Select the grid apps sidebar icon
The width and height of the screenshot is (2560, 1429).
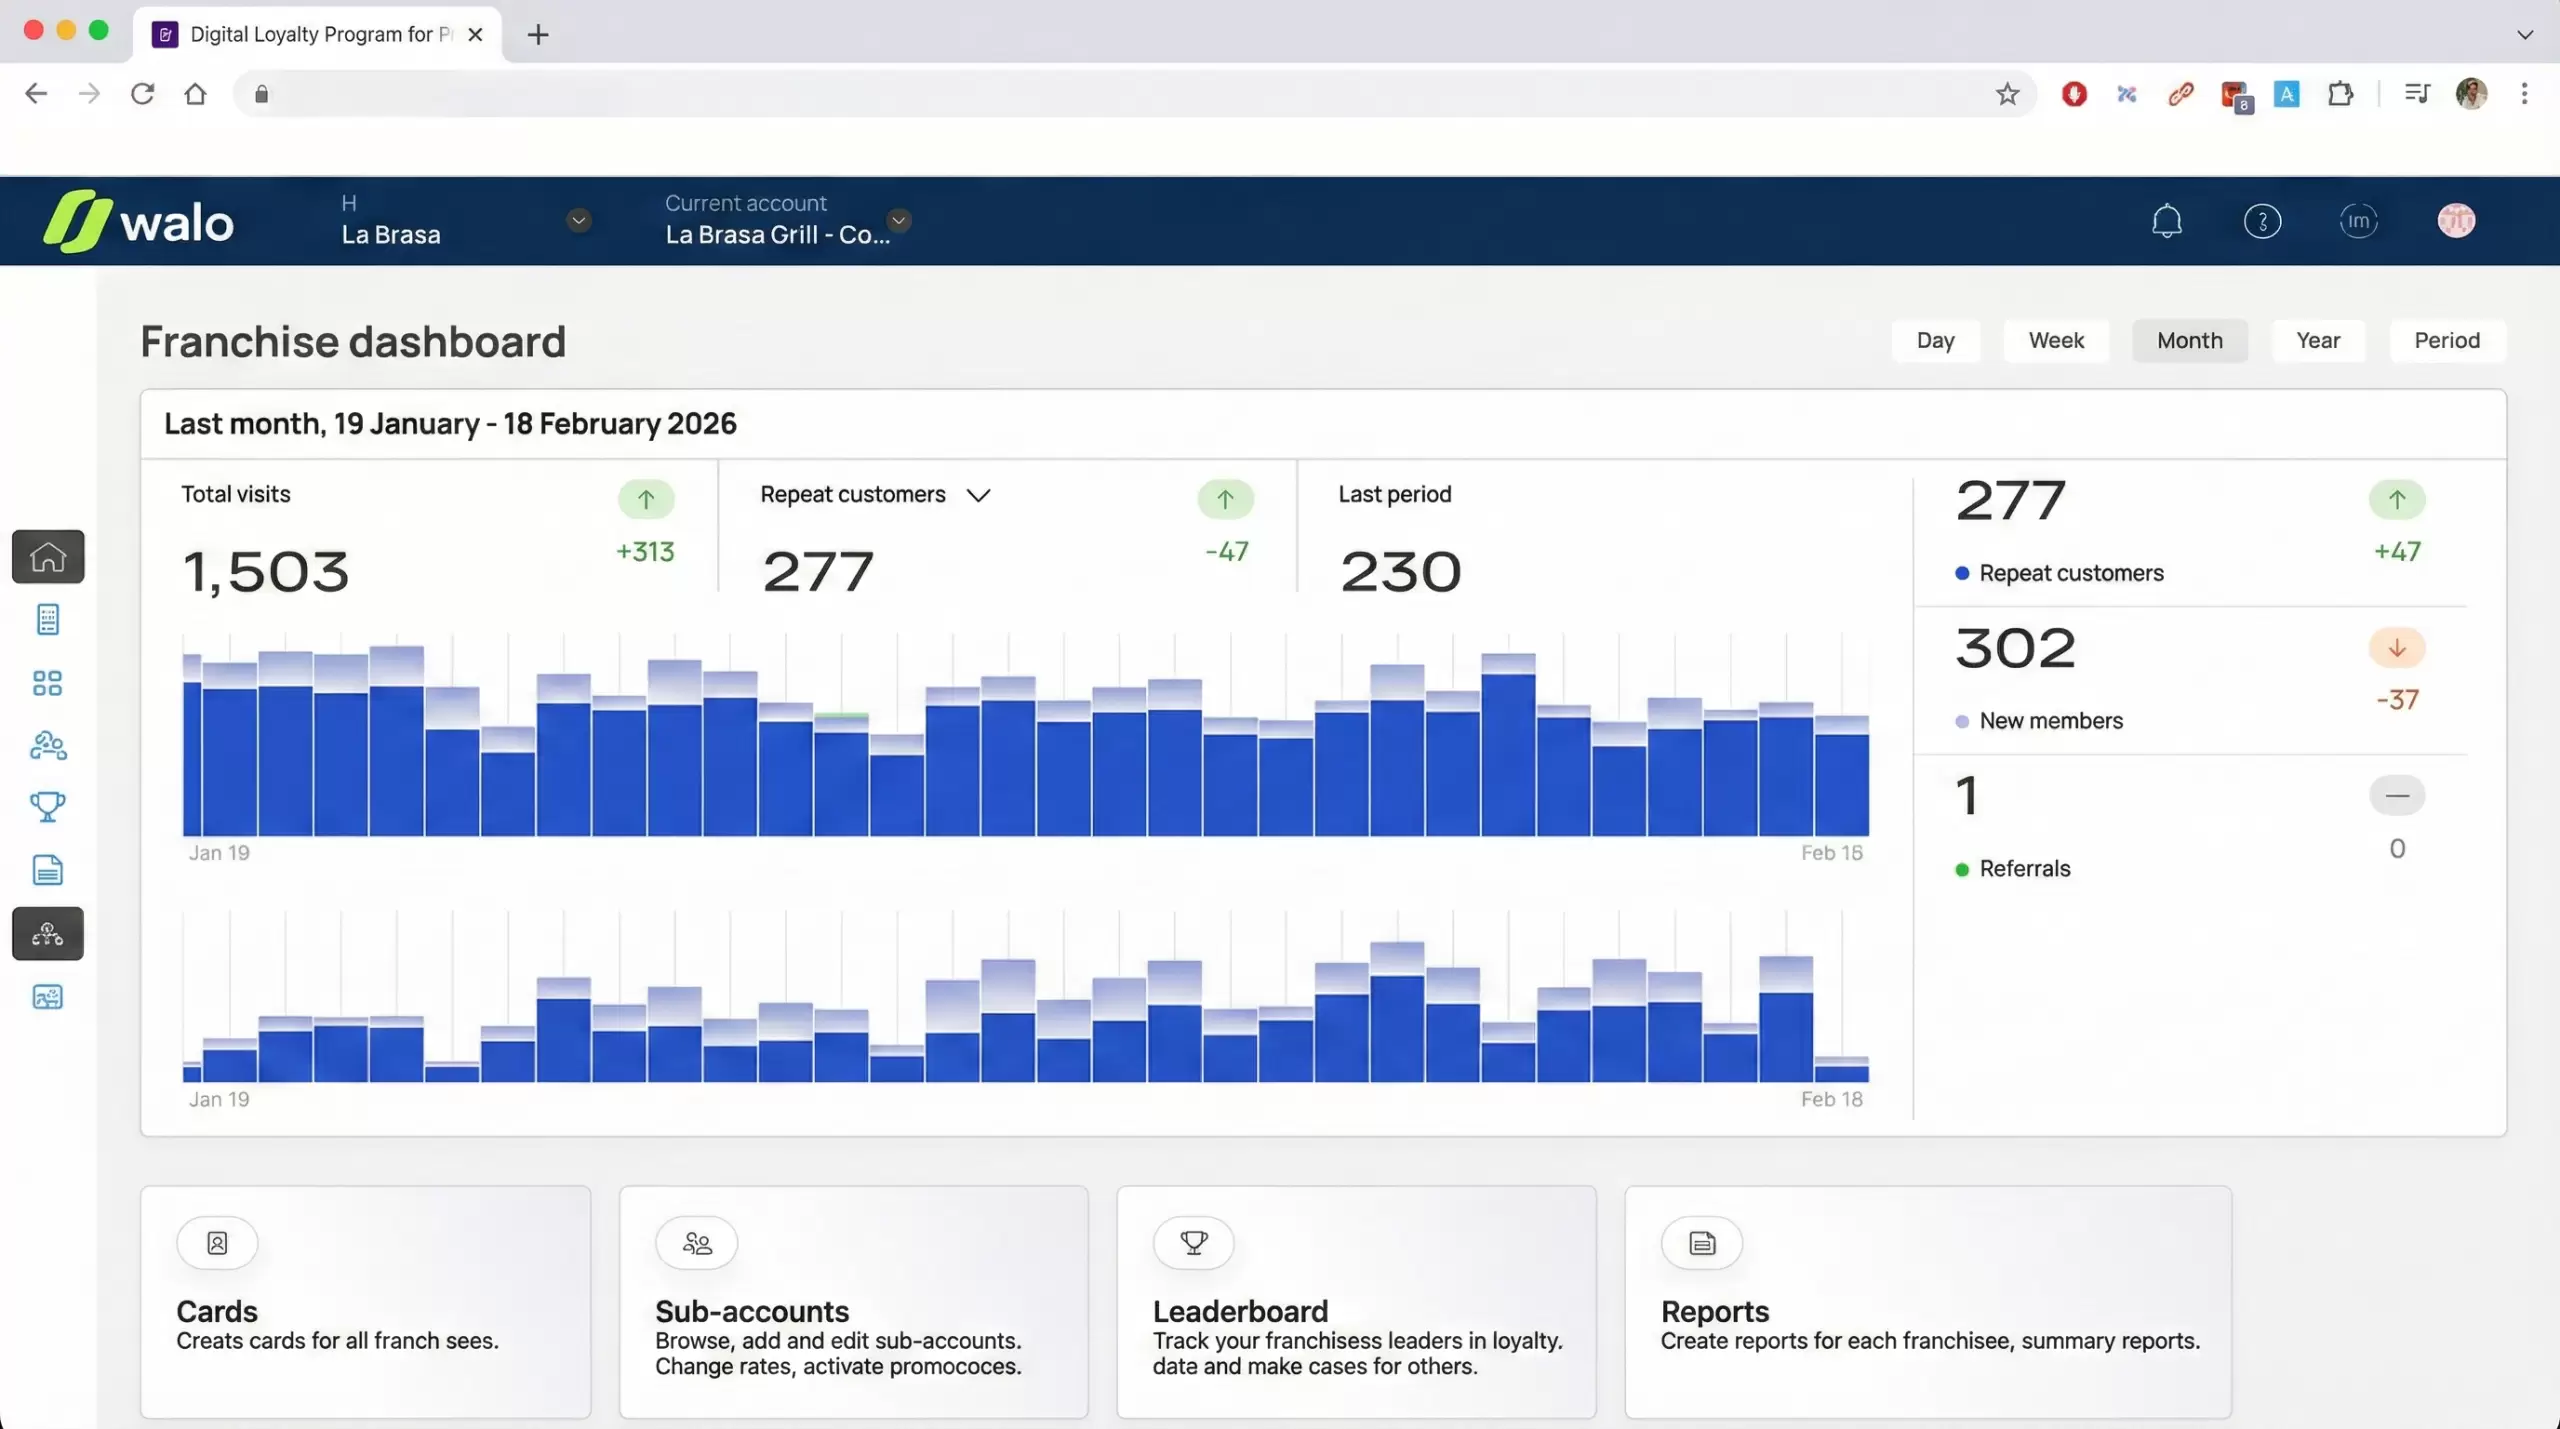(48, 683)
